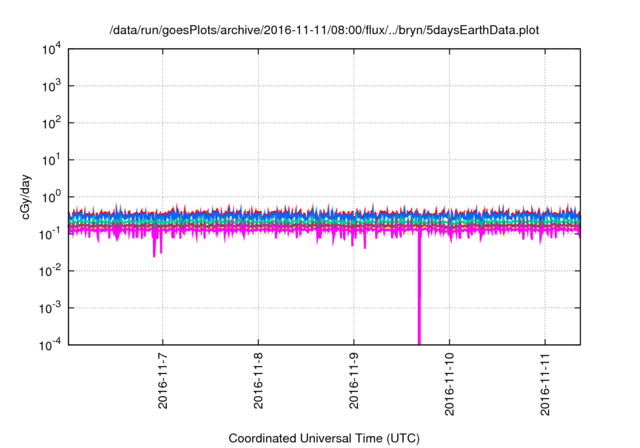Select the 2016-11-8 date tick label
The width and height of the screenshot is (640, 448).
[258, 381]
